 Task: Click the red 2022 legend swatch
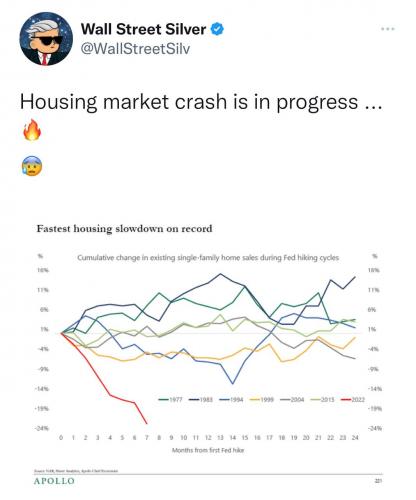tap(347, 399)
